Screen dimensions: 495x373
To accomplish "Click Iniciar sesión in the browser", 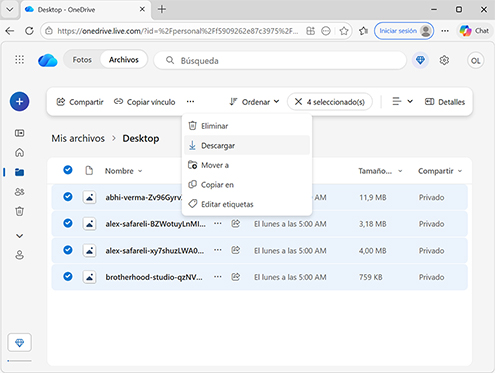I will pos(404,31).
